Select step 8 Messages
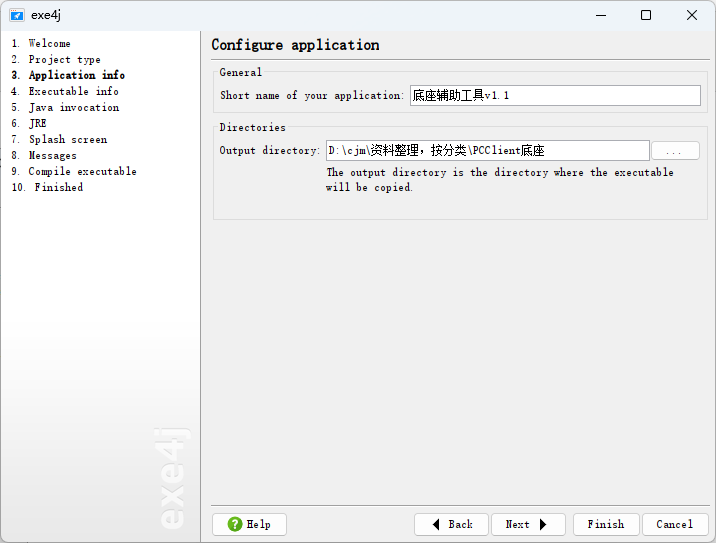 pos(44,155)
